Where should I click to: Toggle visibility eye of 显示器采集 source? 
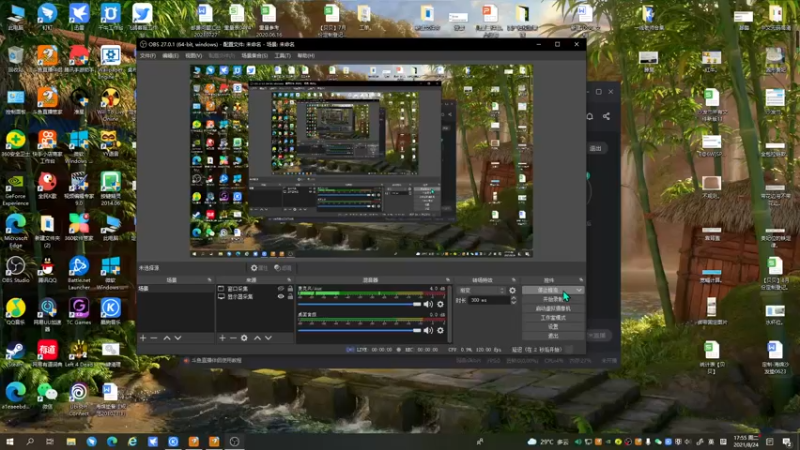click(281, 296)
